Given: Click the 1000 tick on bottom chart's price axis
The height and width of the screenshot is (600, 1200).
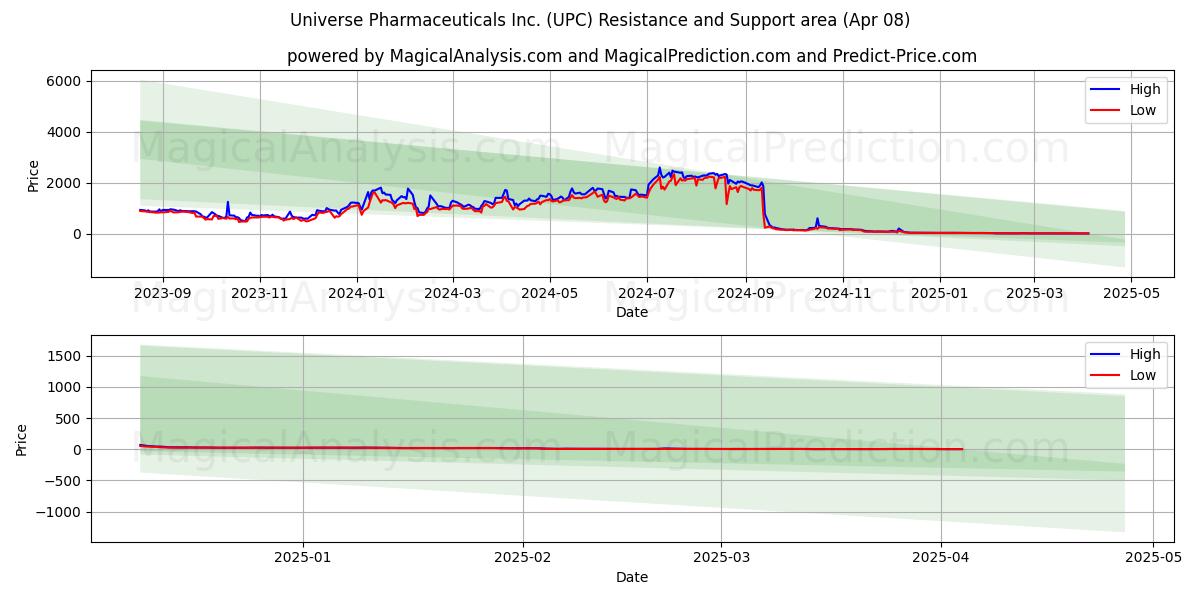Looking at the screenshot, I should click(65, 387).
